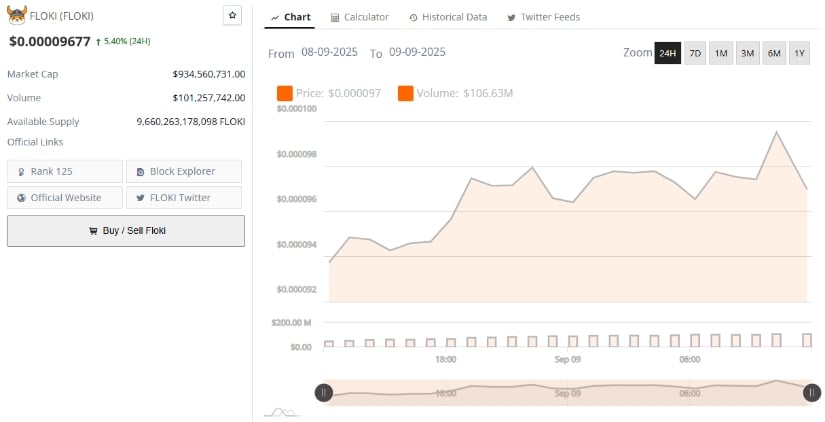Viewport: 825px width, 422px height.
Task: Click the clock icon in the Historical Data tab
Action: 414,18
